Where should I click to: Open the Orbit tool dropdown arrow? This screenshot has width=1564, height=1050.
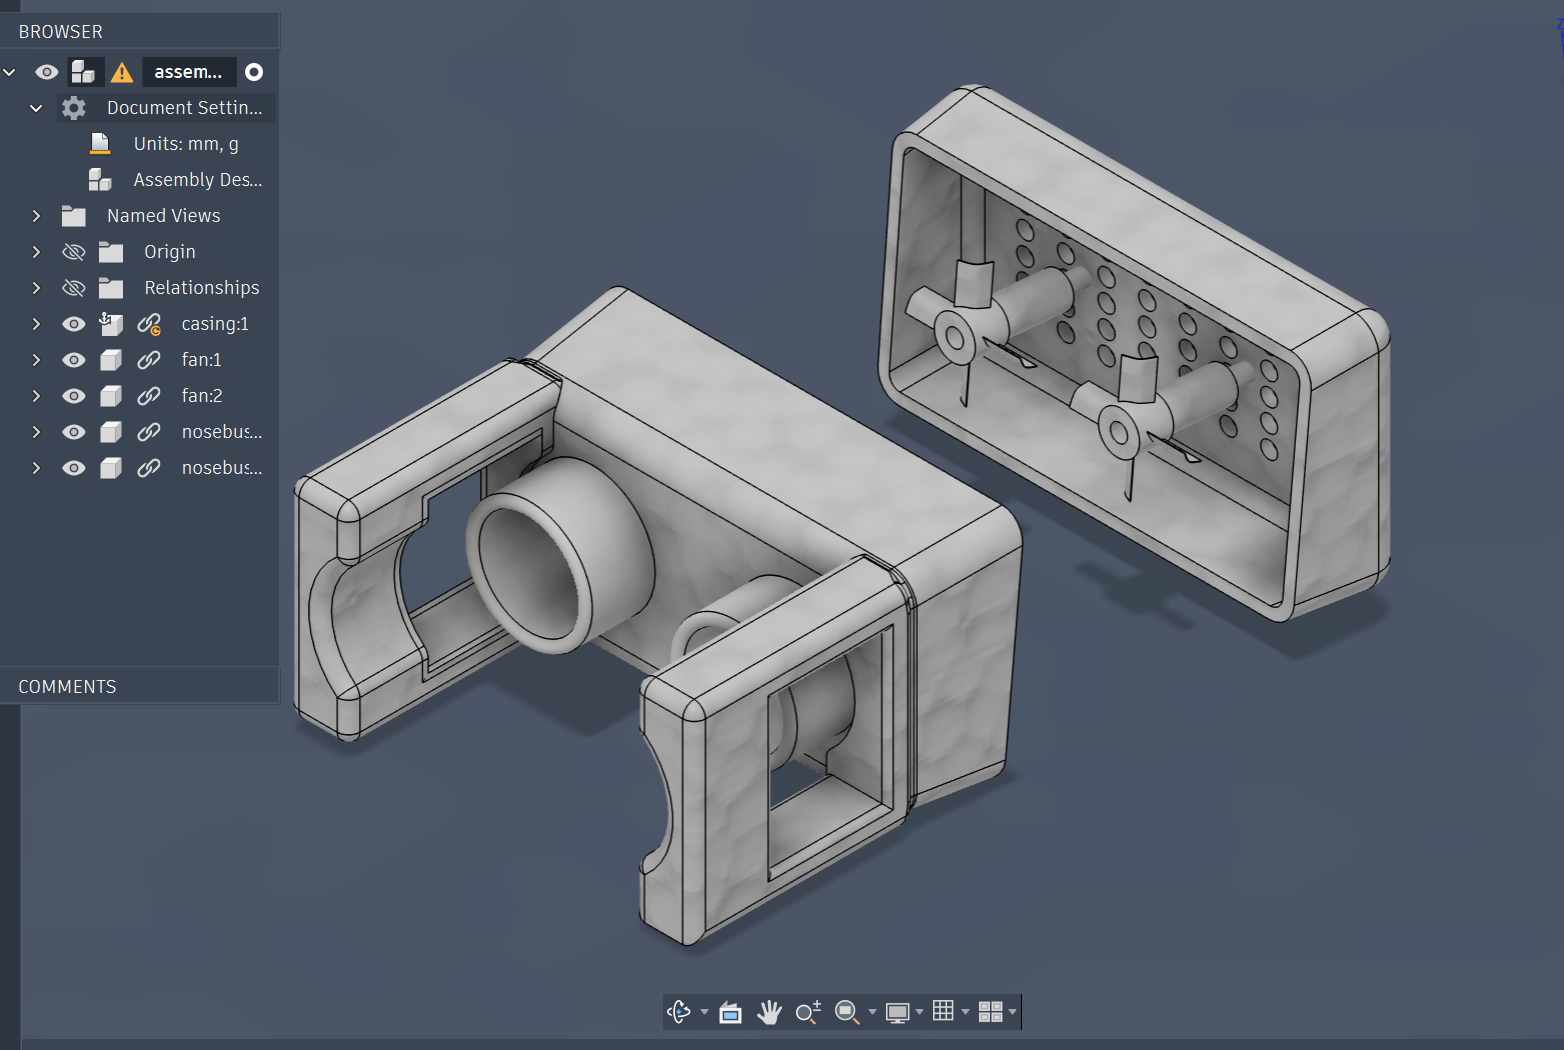tap(704, 1012)
